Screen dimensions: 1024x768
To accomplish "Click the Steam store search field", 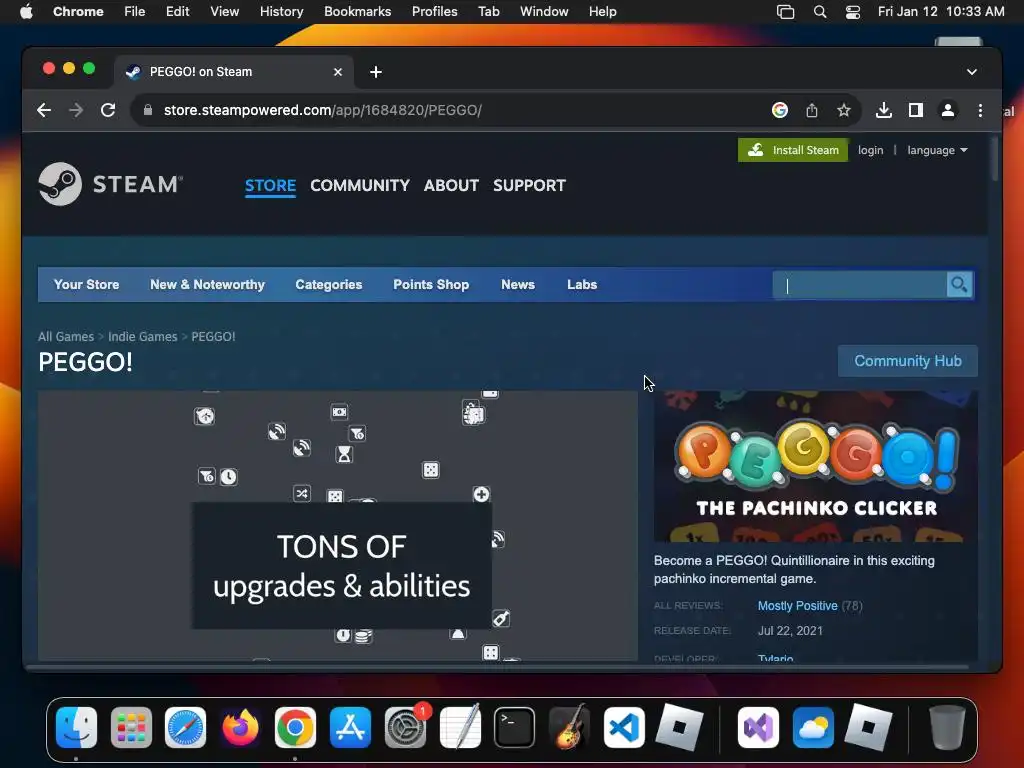I will tap(859, 285).
